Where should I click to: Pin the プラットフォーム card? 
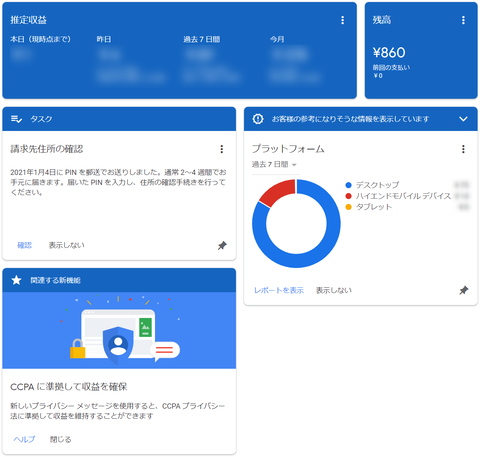(x=464, y=290)
